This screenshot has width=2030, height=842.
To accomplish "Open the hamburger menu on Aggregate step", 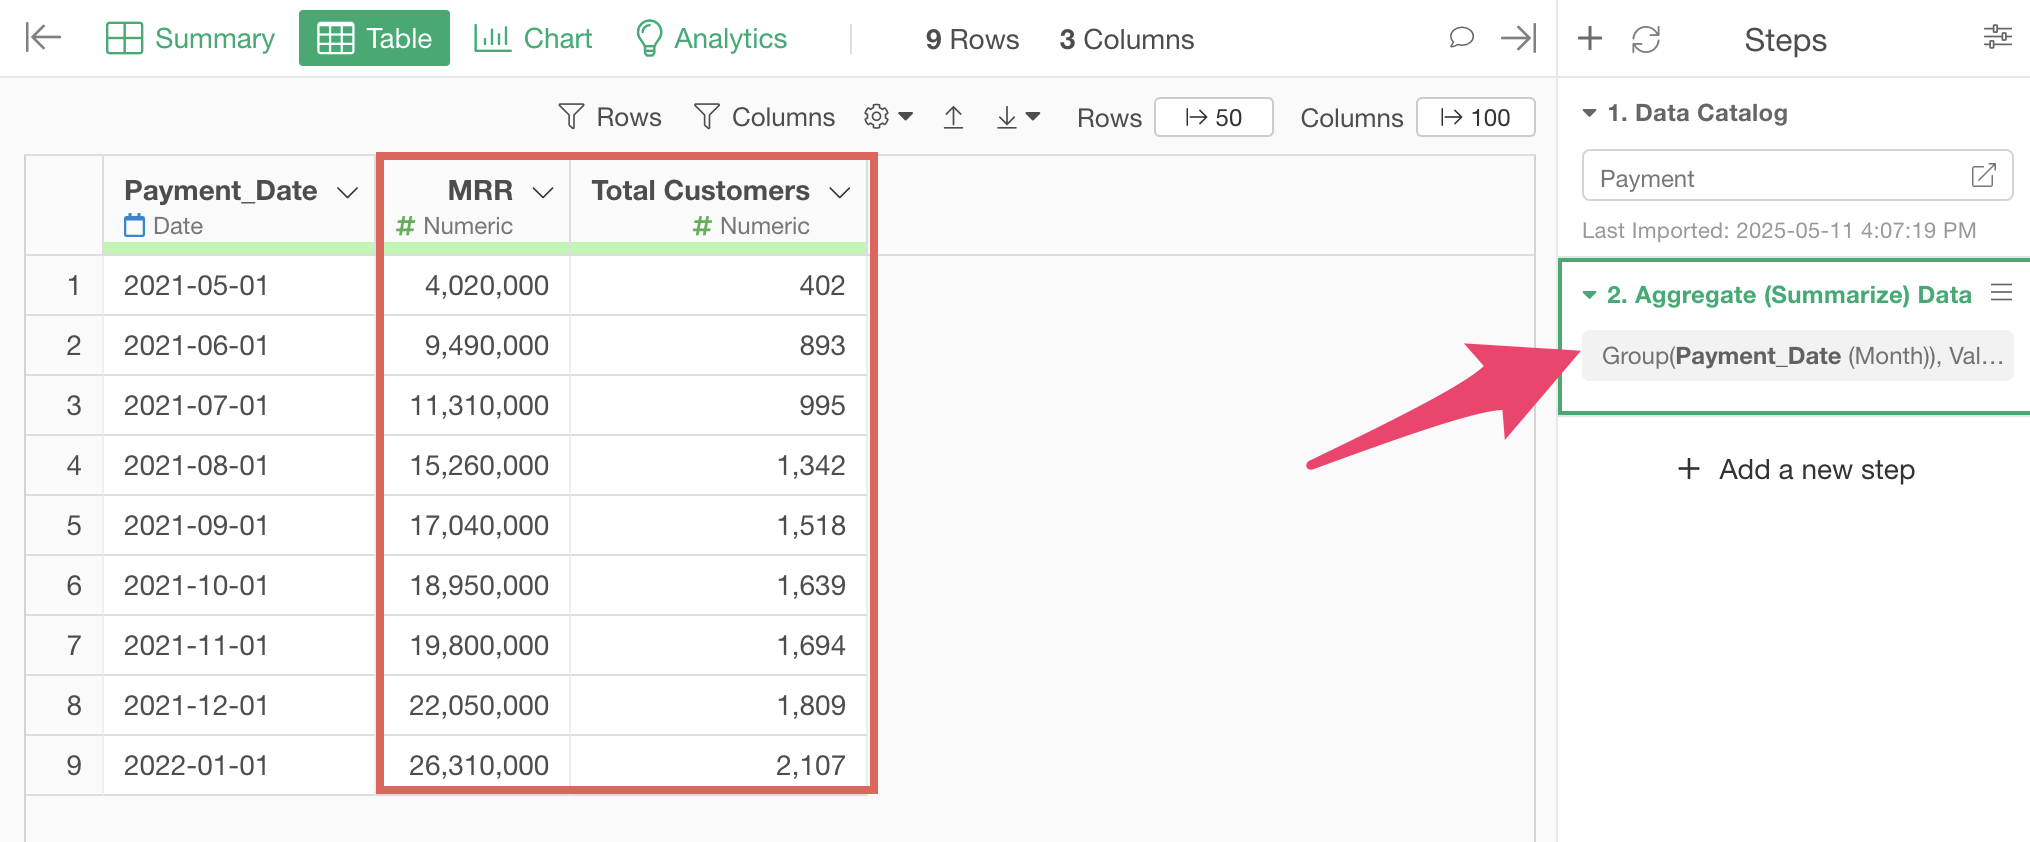I will [2000, 293].
